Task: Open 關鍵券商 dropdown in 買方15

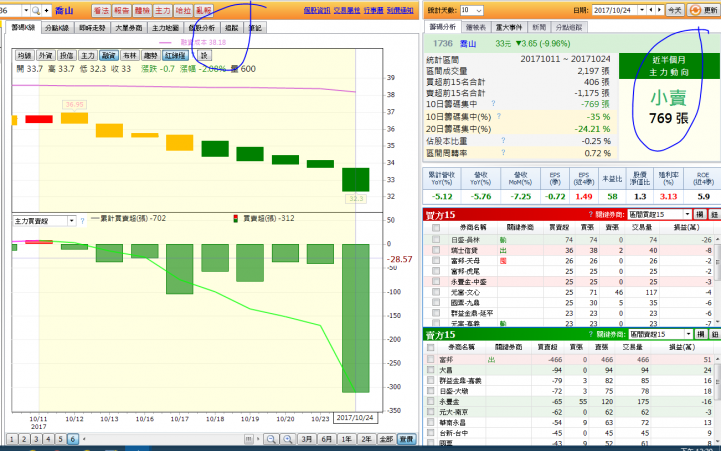Action: (660, 214)
